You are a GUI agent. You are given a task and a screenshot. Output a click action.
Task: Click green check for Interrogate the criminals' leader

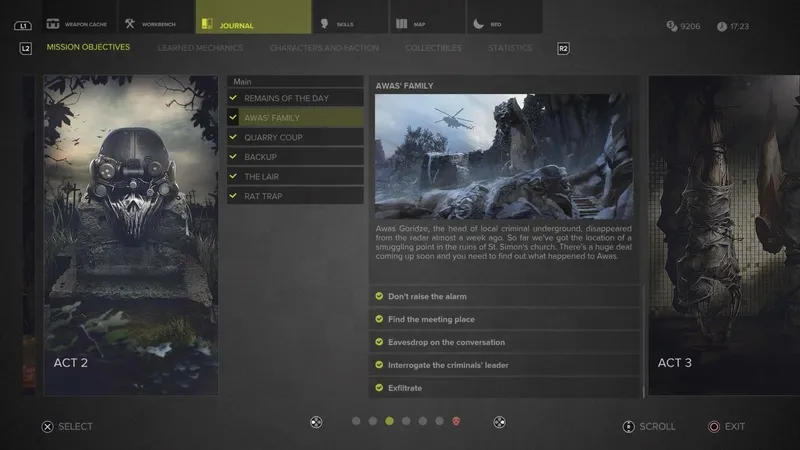coord(379,365)
